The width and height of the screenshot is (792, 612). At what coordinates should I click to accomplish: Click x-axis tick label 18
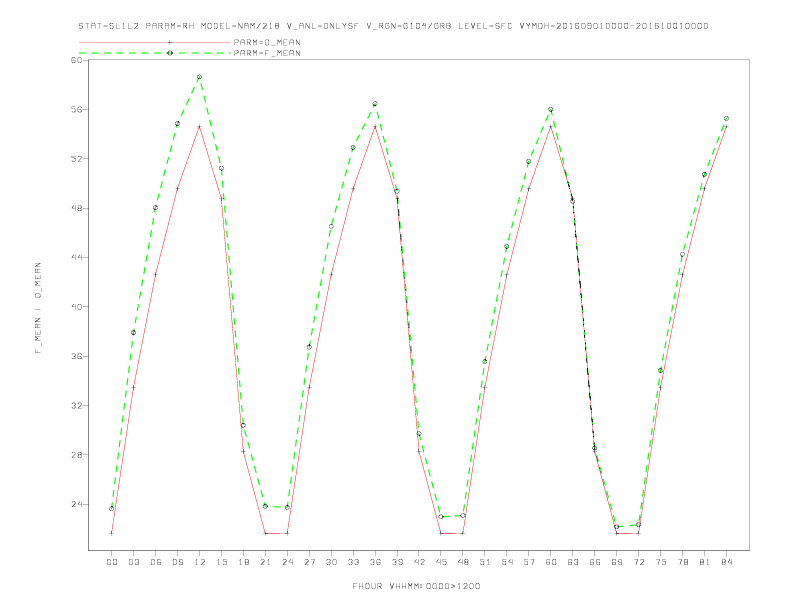(243, 562)
